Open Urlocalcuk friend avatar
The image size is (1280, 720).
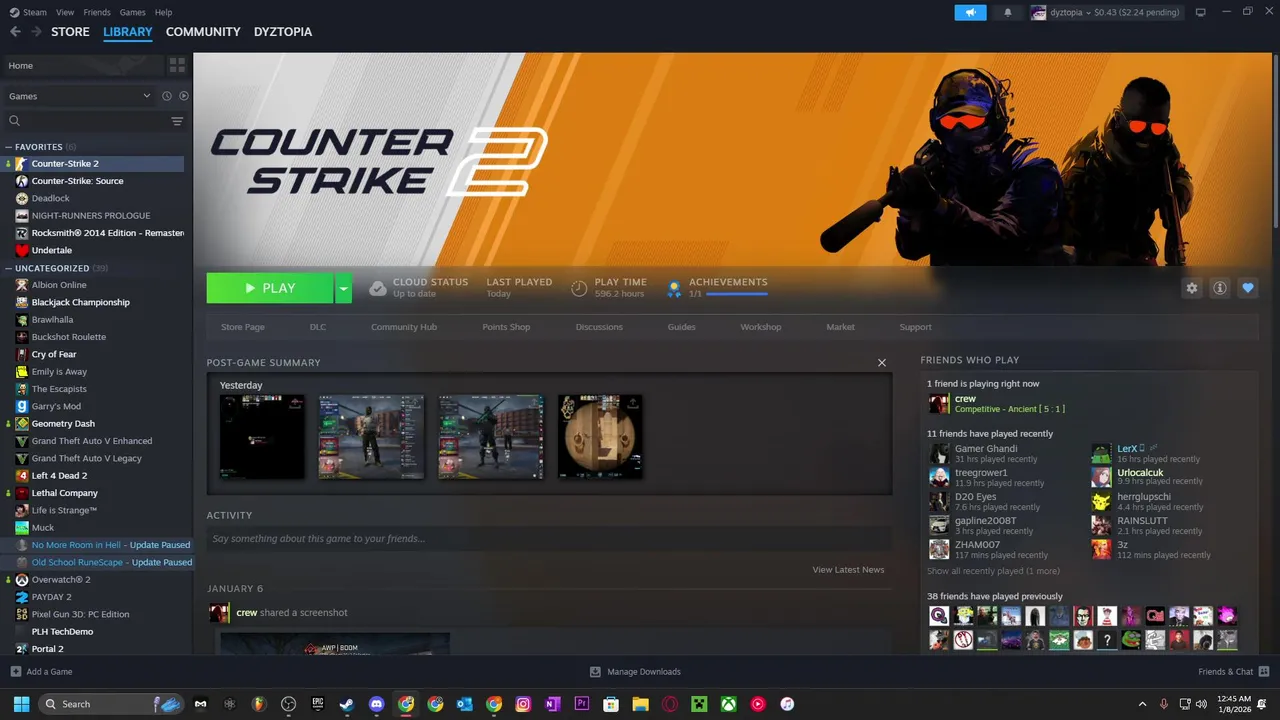[x=1101, y=477]
